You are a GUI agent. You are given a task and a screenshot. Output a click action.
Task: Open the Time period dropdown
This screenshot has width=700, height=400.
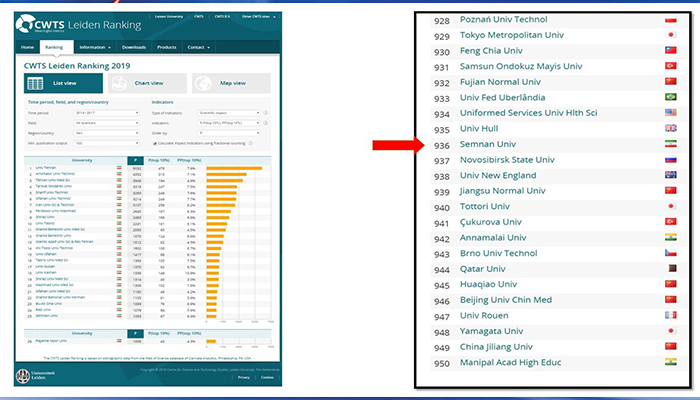(x=106, y=113)
